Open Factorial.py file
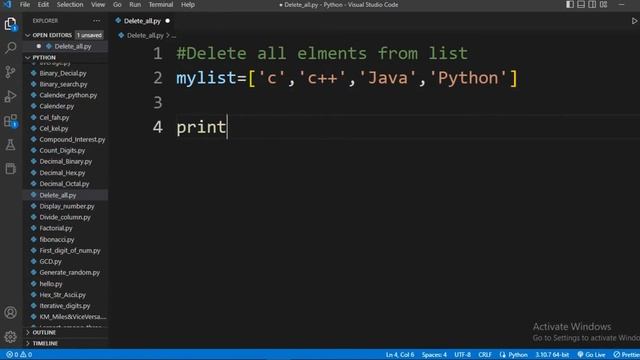The width and height of the screenshot is (640, 360). 56,229
